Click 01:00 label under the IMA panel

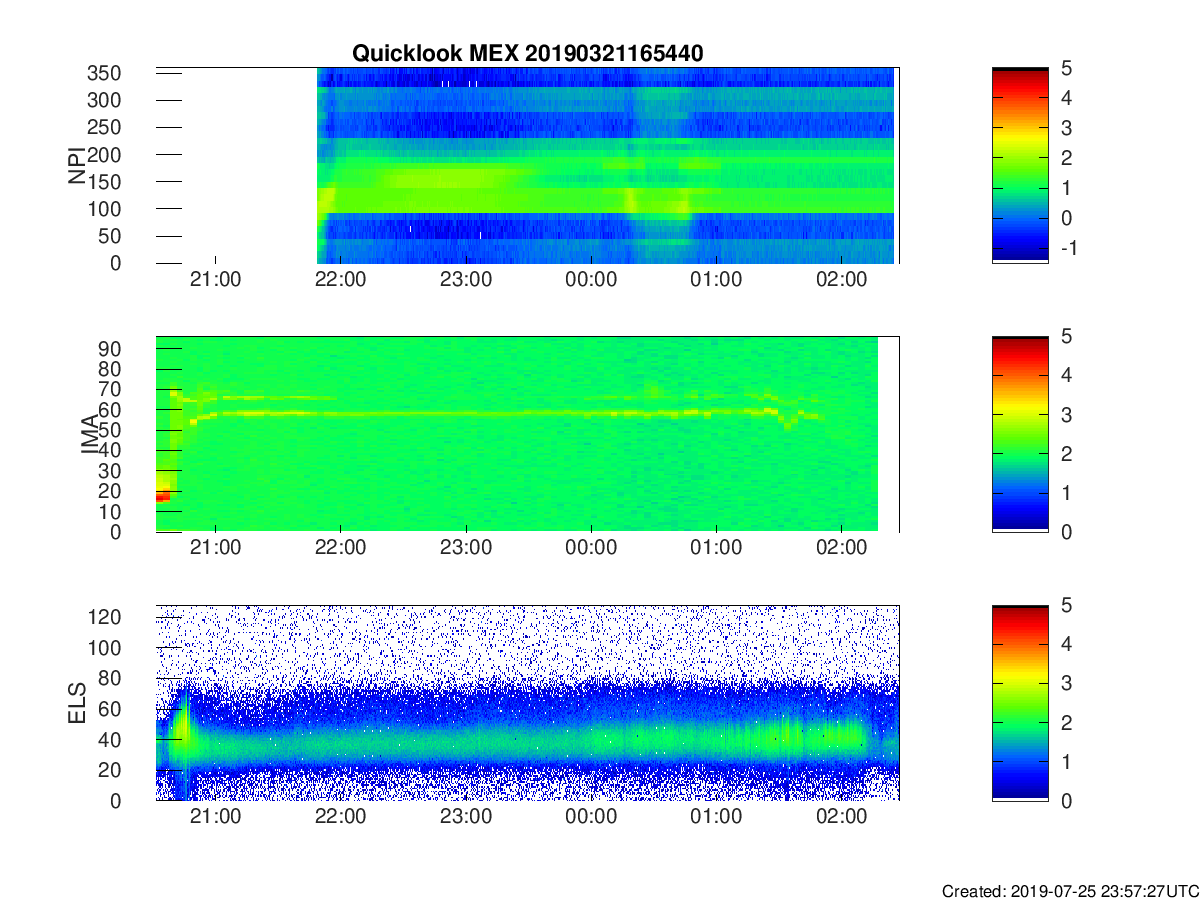coord(717,550)
